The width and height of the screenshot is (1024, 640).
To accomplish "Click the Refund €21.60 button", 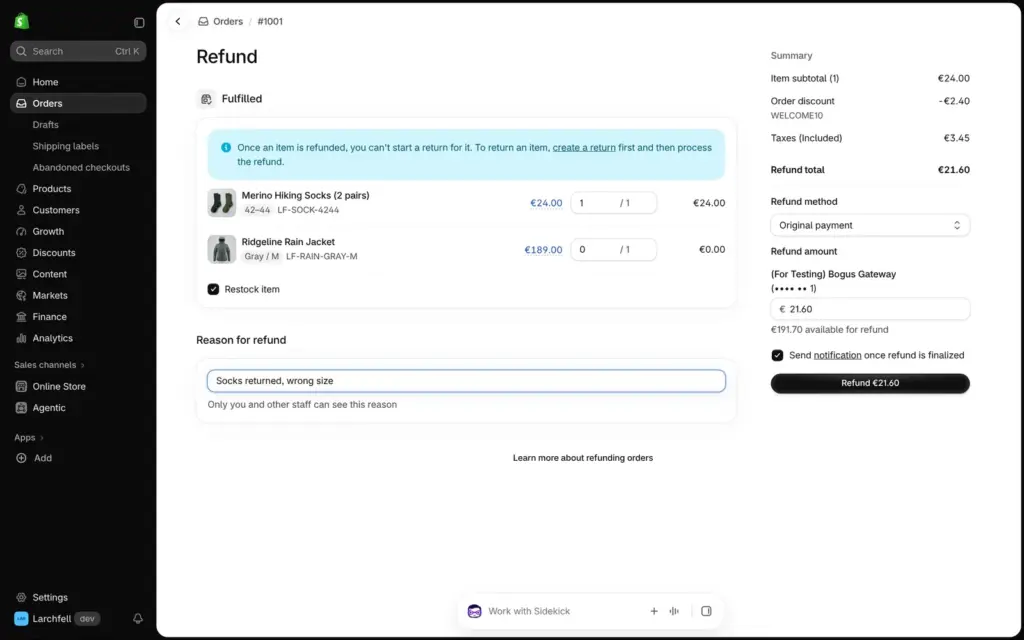I will coord(870,383).
